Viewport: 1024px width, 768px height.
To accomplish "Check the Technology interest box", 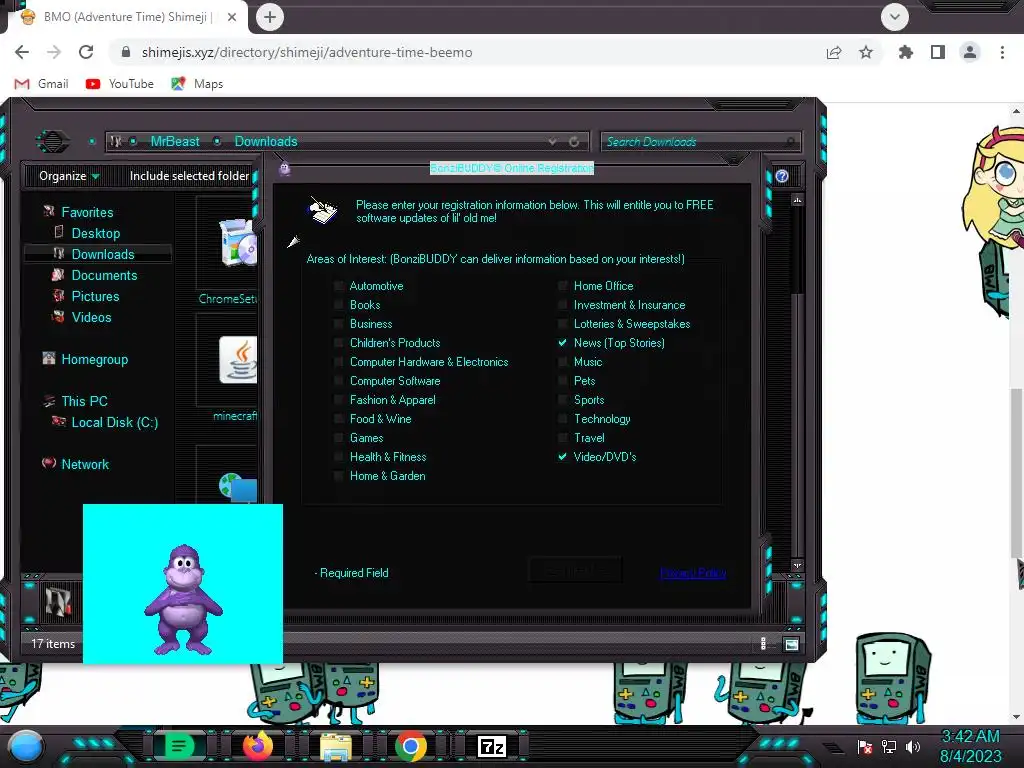I will click(562, 419).
